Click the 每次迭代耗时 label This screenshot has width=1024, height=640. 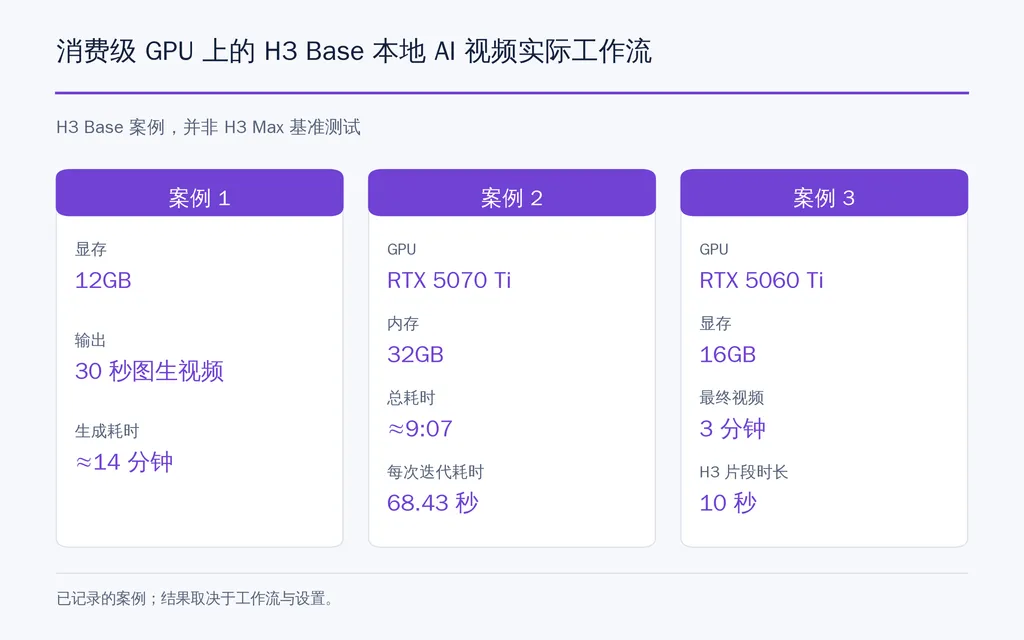click(x=436, y=472)
